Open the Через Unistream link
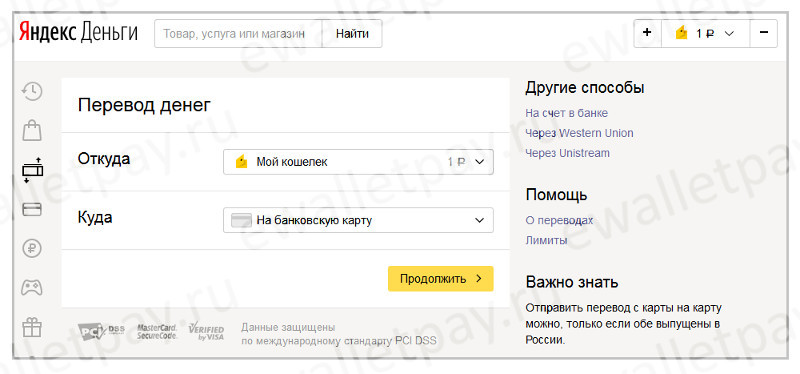Viewport: 800px width, 374px height. point(567,153)
